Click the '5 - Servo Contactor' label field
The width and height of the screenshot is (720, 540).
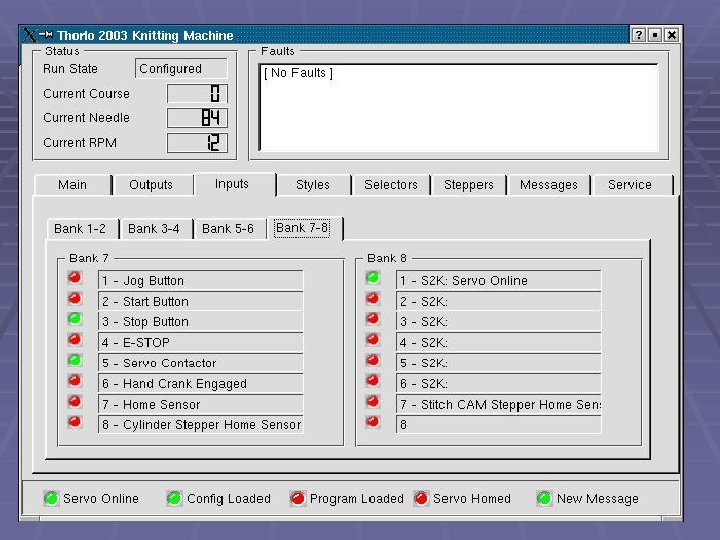pyautogui.click(x=201, y=363)
